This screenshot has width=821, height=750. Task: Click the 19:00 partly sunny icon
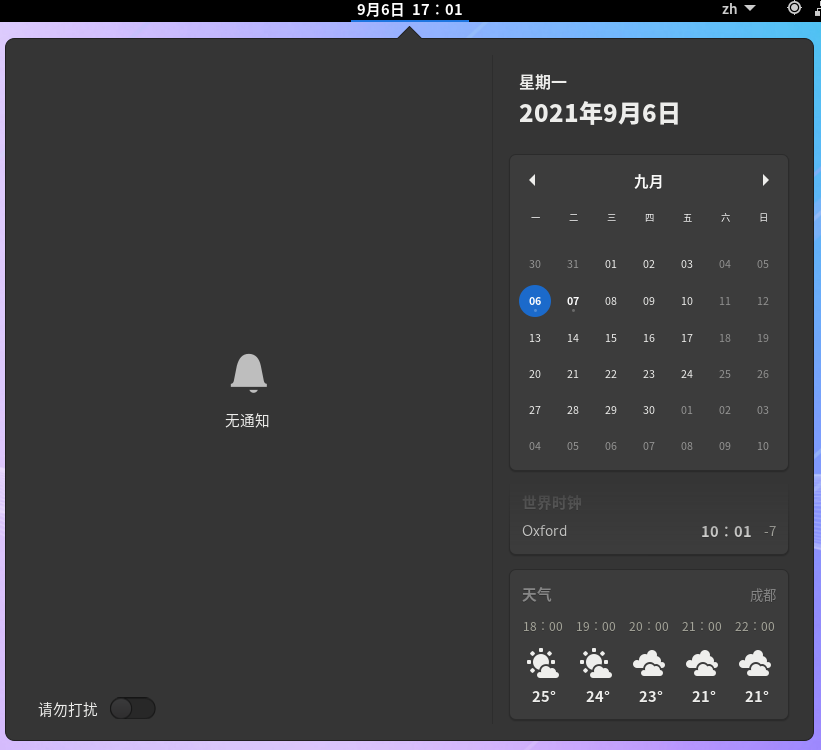tap(596, 663)
